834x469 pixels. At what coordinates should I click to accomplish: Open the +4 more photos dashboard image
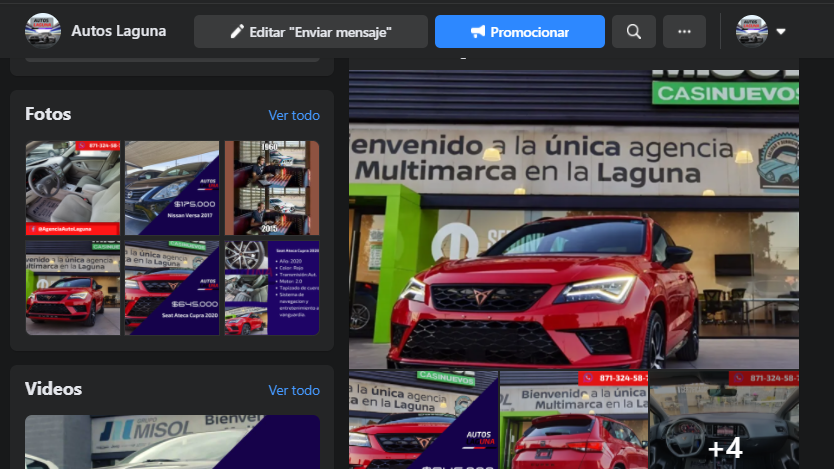pos(724,420)
